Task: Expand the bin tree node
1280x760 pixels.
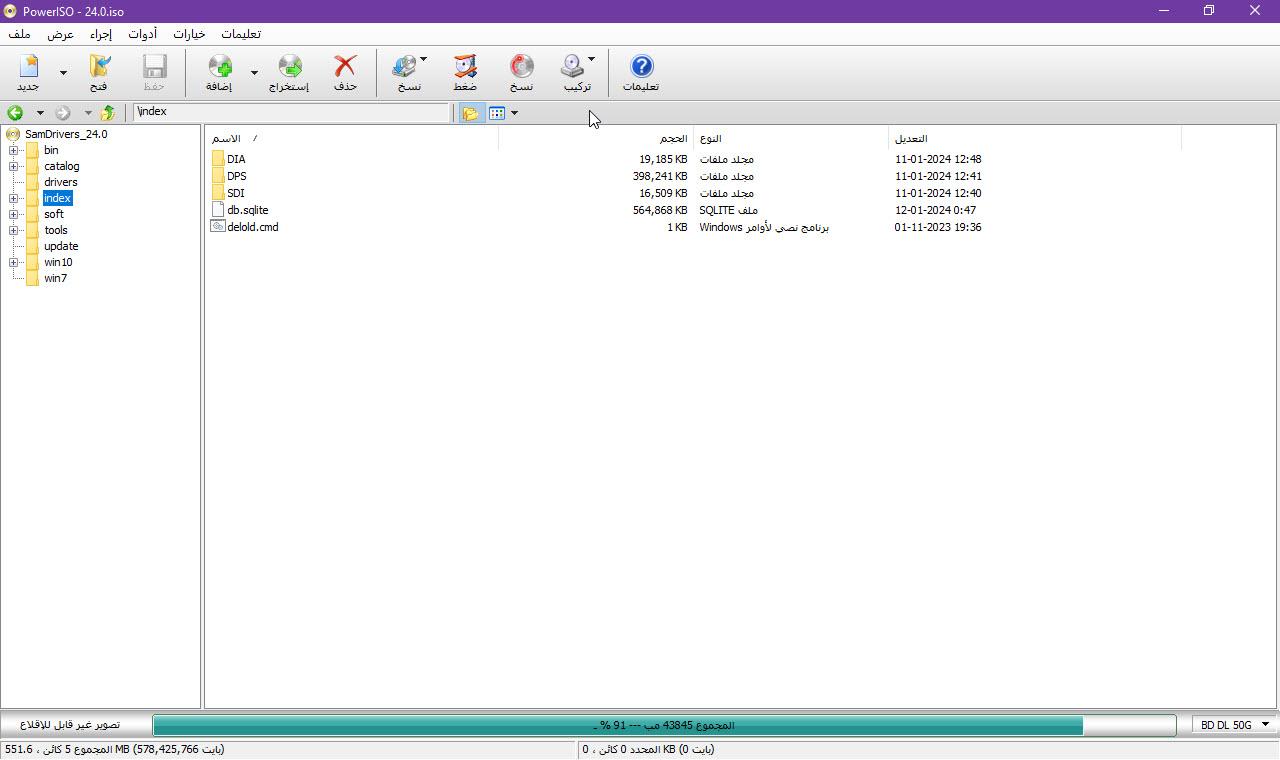Action: (x=14, y=150)
